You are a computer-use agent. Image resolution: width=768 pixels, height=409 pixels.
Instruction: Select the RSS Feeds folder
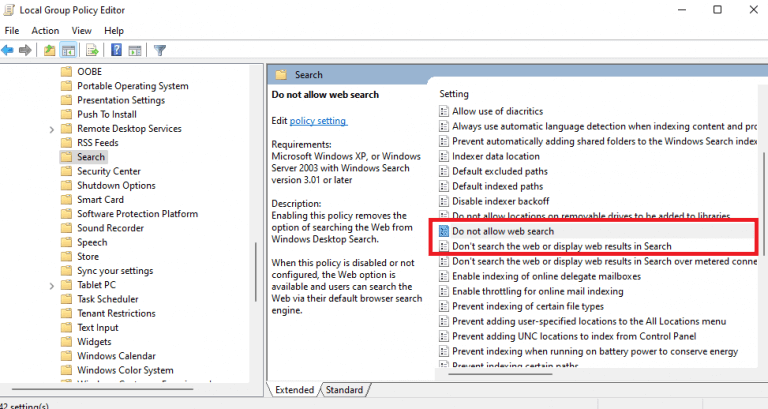coord(97,143)
